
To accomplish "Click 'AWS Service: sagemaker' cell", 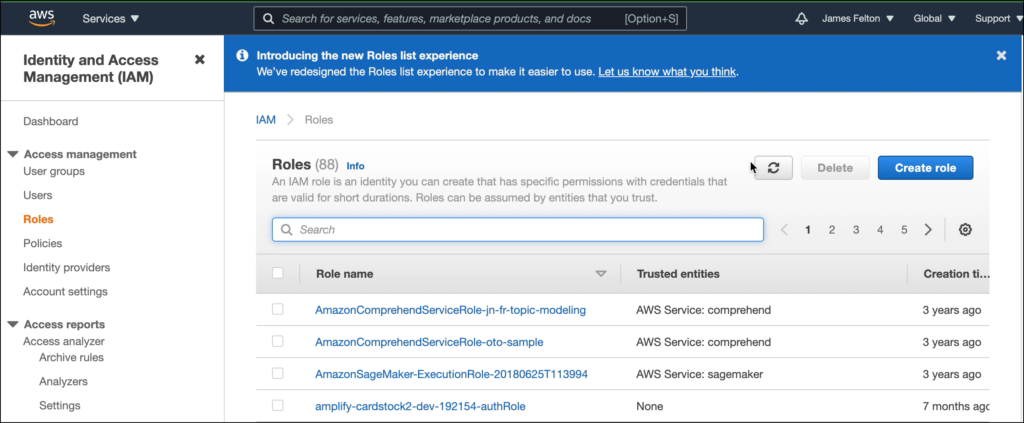I will (x=699, y=374).
